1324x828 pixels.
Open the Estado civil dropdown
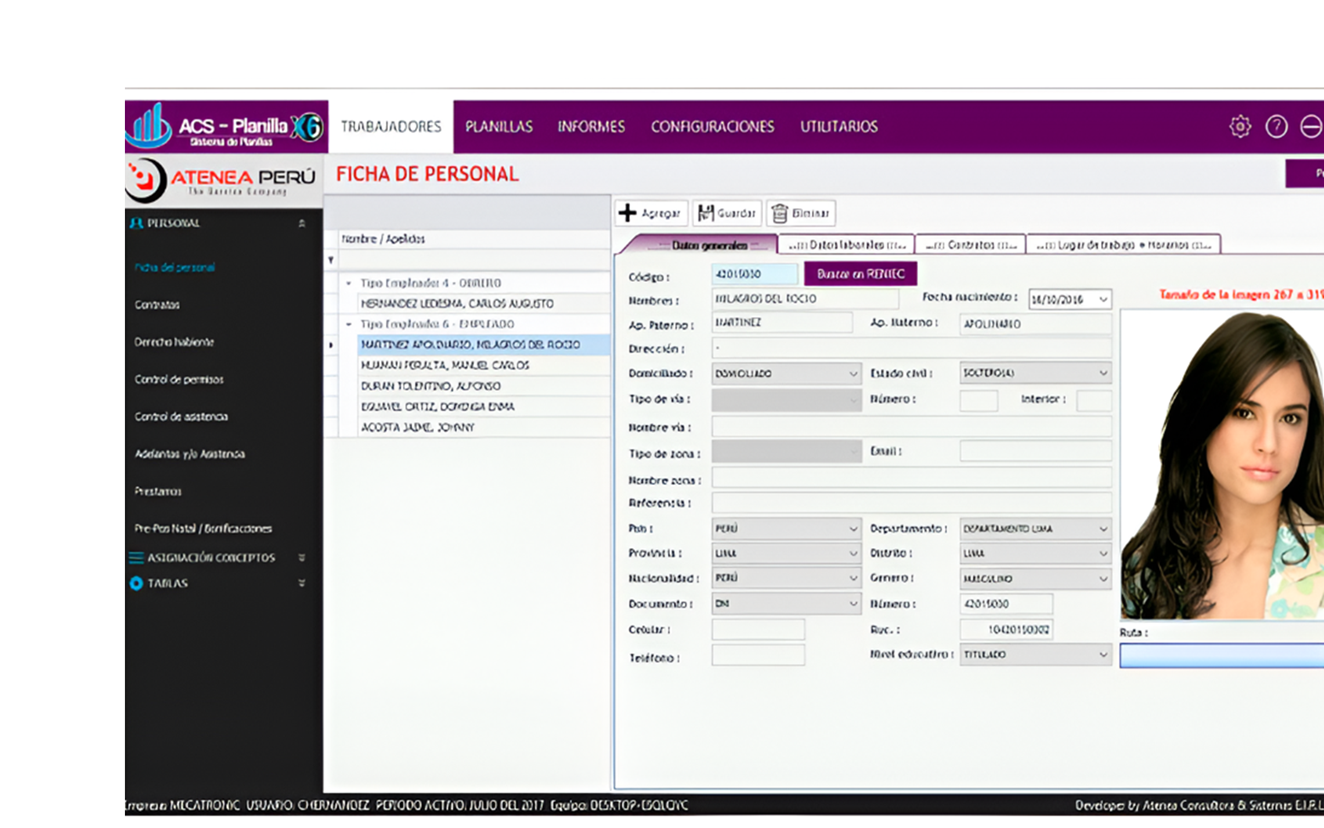(x=1103, y=374)
